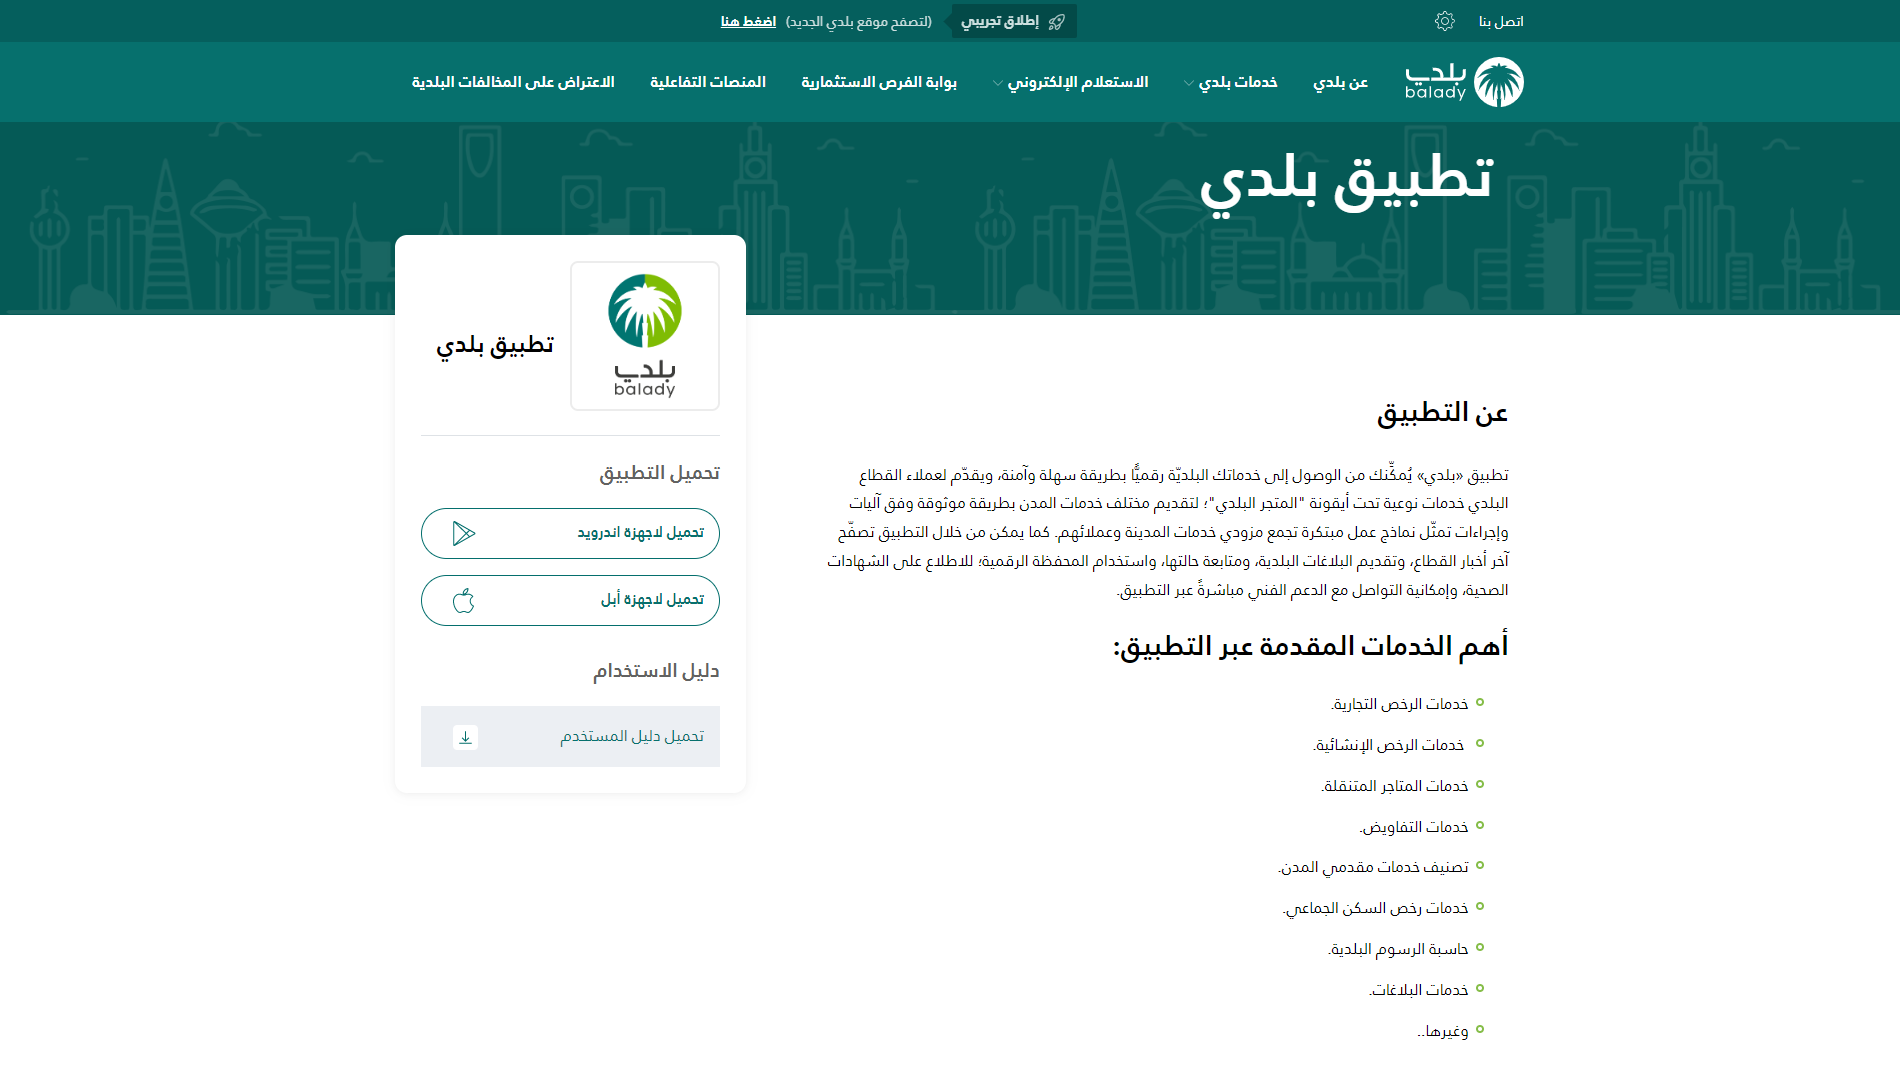Click تحميل دليل المستخدم download row
1900x1080 pixels.
631,737
